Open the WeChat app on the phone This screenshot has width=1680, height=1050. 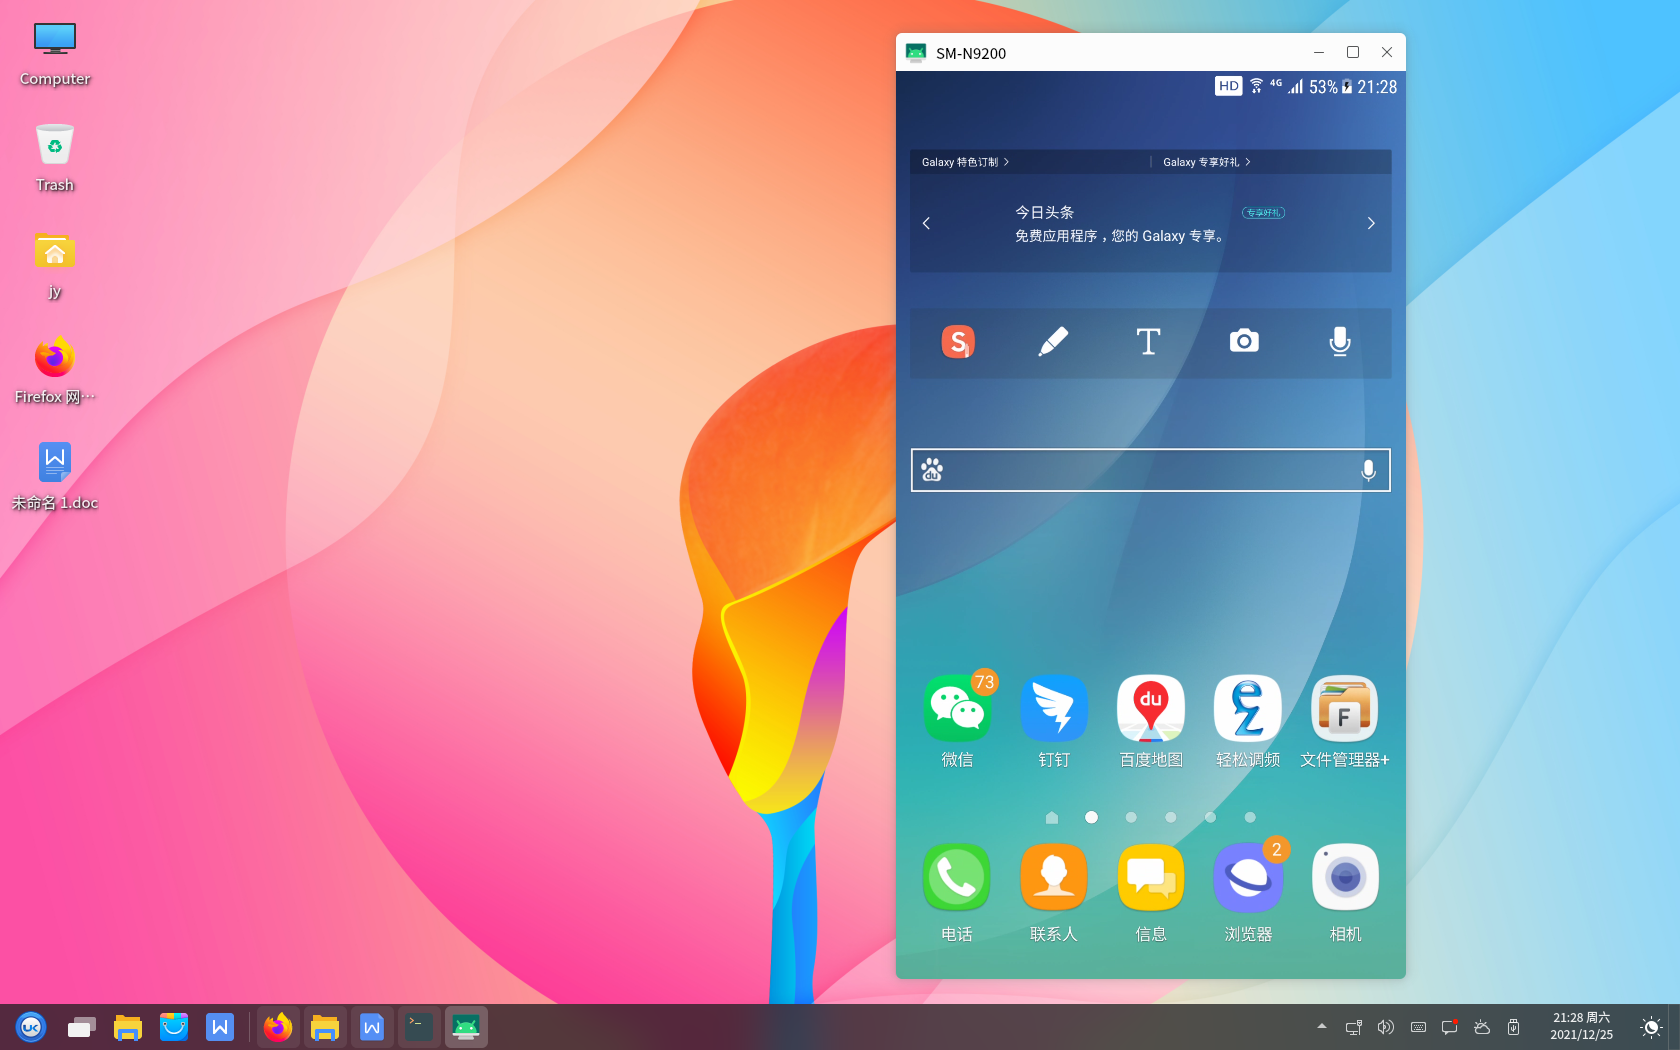pos(957,709)
